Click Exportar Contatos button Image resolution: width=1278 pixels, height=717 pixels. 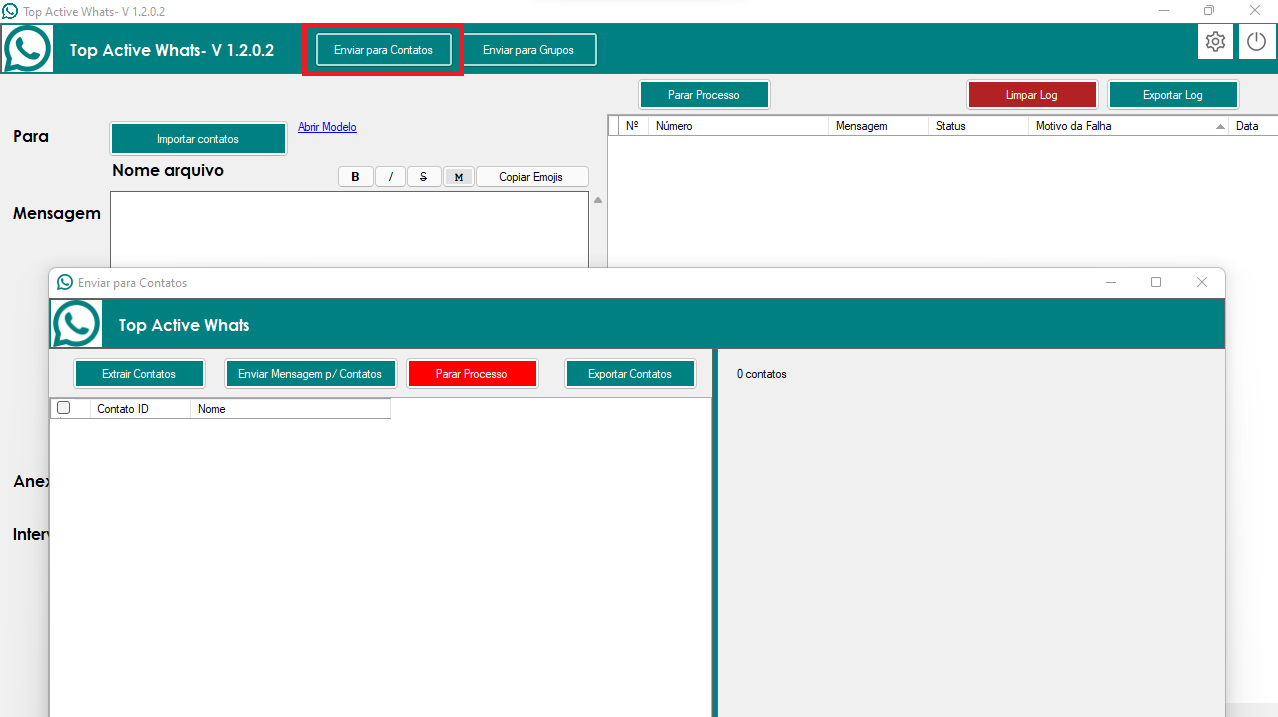pos(630,374)
